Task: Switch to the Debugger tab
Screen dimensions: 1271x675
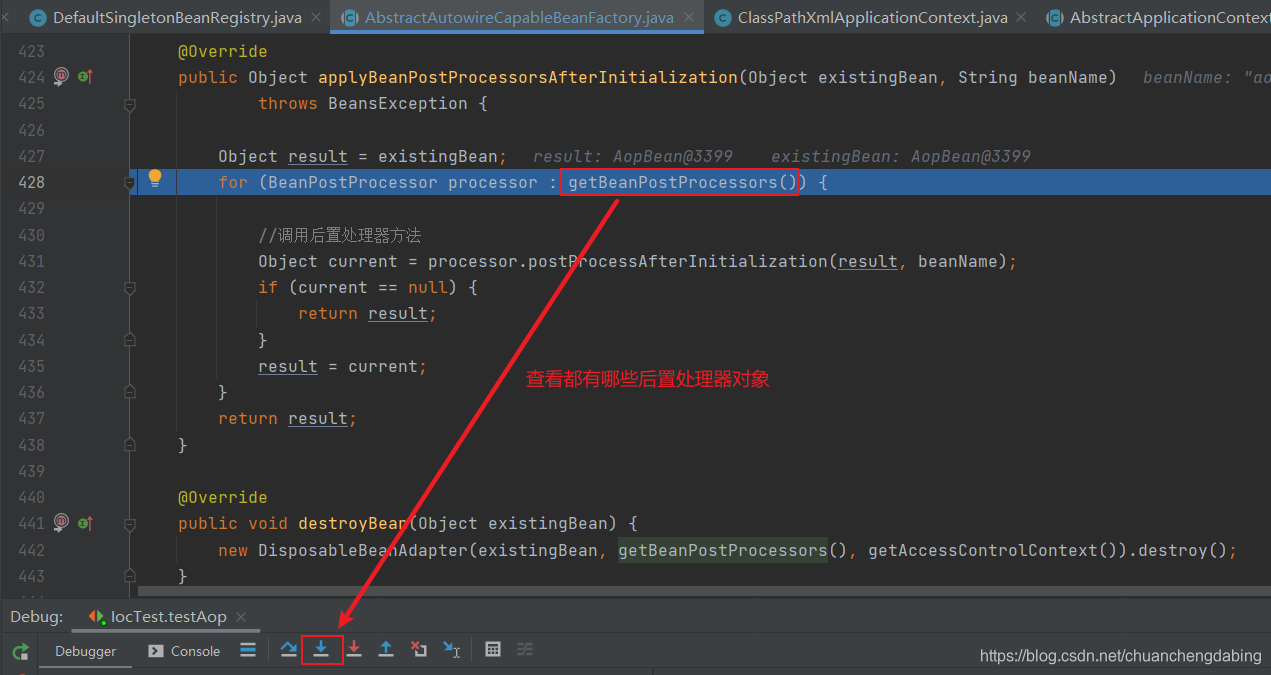Action: (85, 651)
